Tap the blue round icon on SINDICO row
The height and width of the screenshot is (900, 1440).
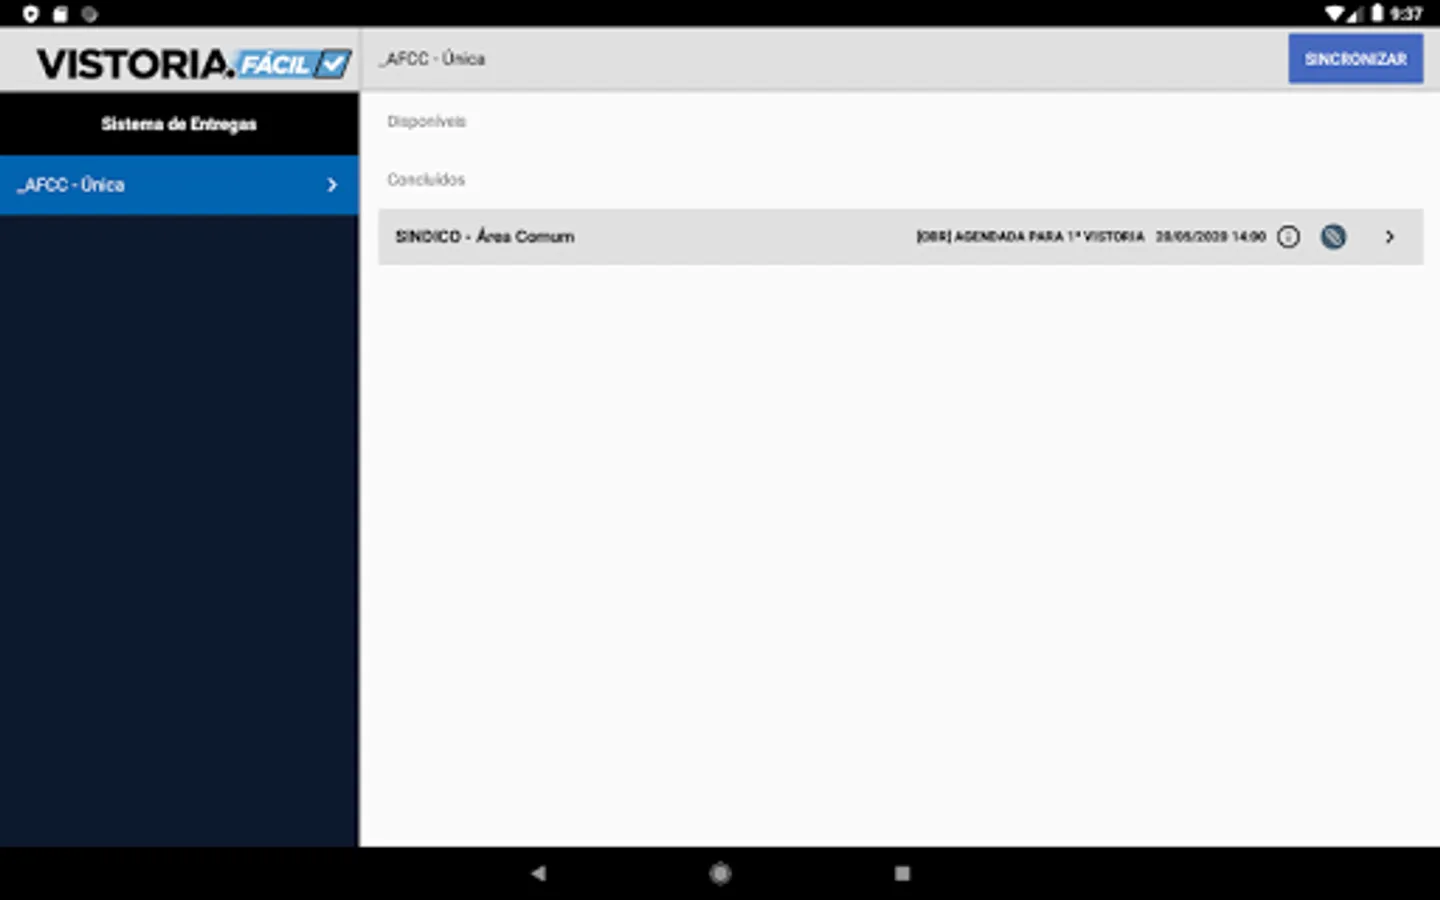(x=1333, y=237)
